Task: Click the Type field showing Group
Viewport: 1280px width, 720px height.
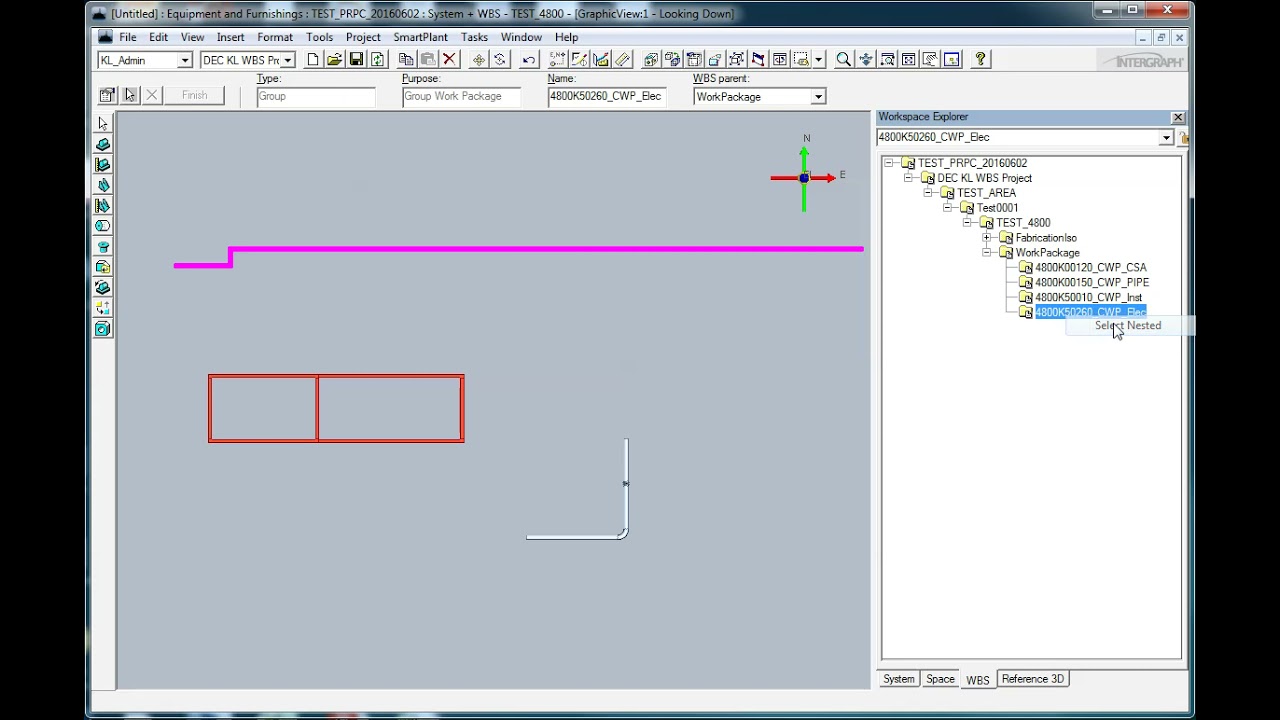Action: click(316, 97)
